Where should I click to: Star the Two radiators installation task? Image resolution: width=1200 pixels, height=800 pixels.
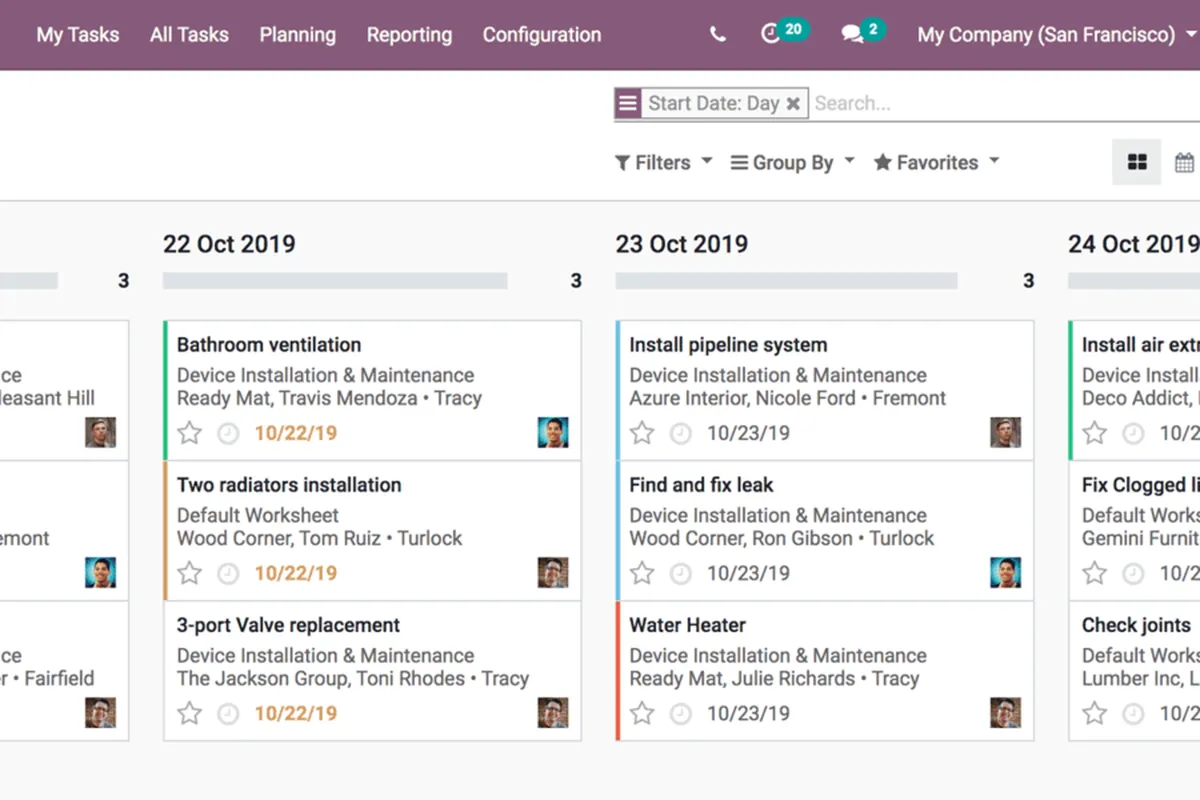click(189, 573)
